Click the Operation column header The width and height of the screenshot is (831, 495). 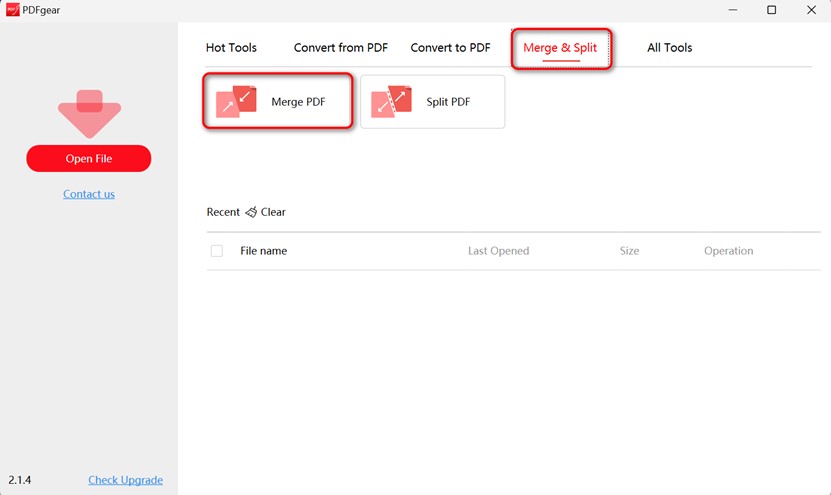coord(729,251)
